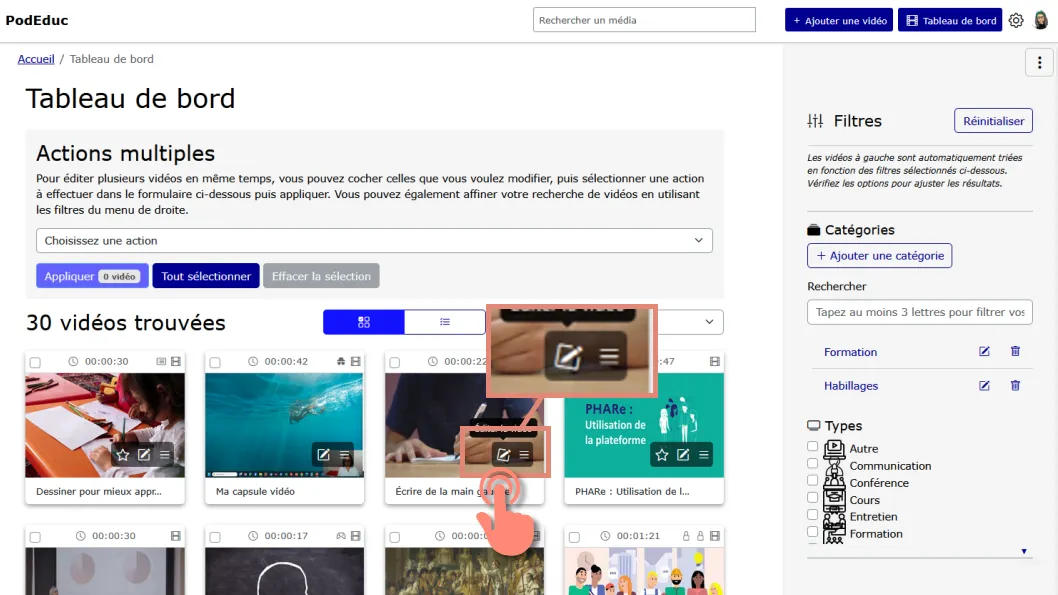The image size is (1058, 595).
Task: Click the film icon on the 00:00:42 card header
Action: pyautogui.click(x=356, y=362)
